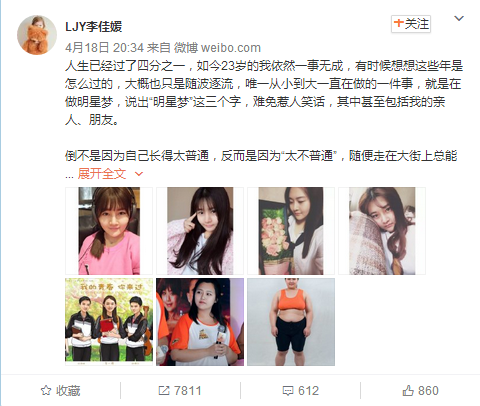Open the teddy bear profile avatar
Screen dimensions: 480x406
(37, 35)
